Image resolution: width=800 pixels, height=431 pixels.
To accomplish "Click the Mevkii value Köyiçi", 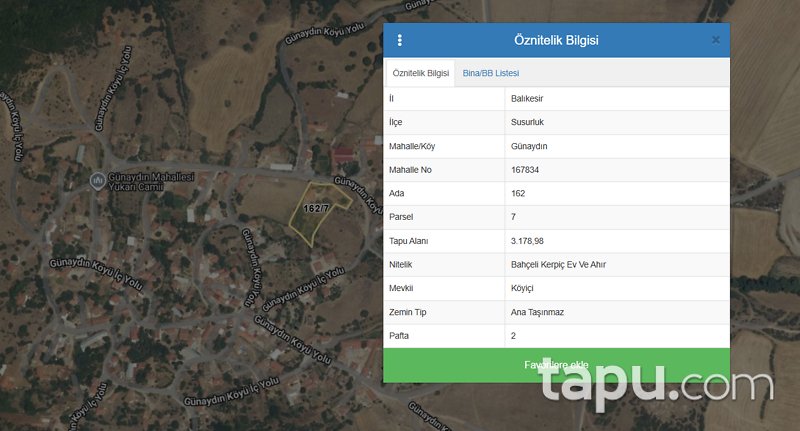I will coord(522,288).
